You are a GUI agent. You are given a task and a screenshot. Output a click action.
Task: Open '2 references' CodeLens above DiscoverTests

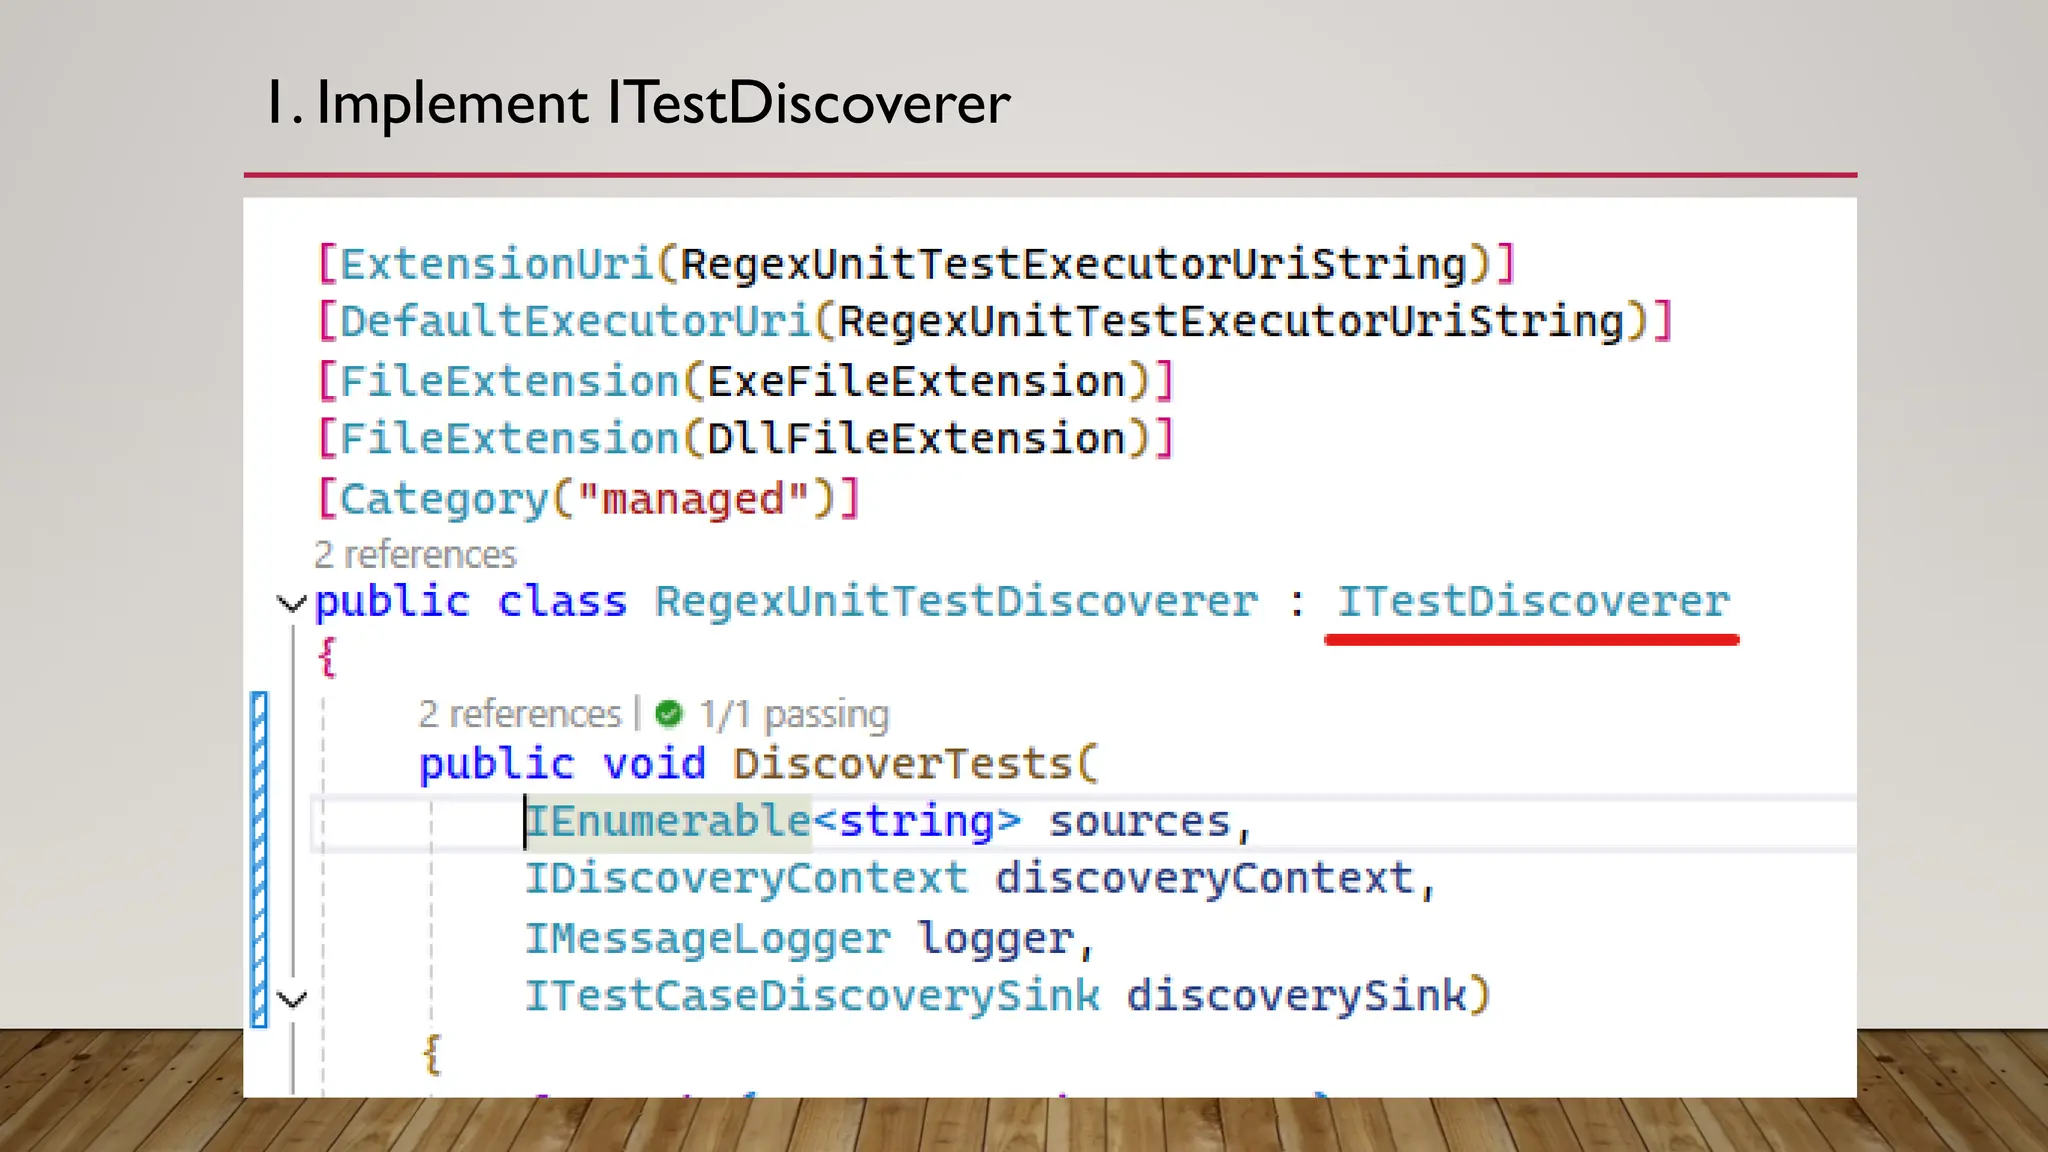coord(520,714)
